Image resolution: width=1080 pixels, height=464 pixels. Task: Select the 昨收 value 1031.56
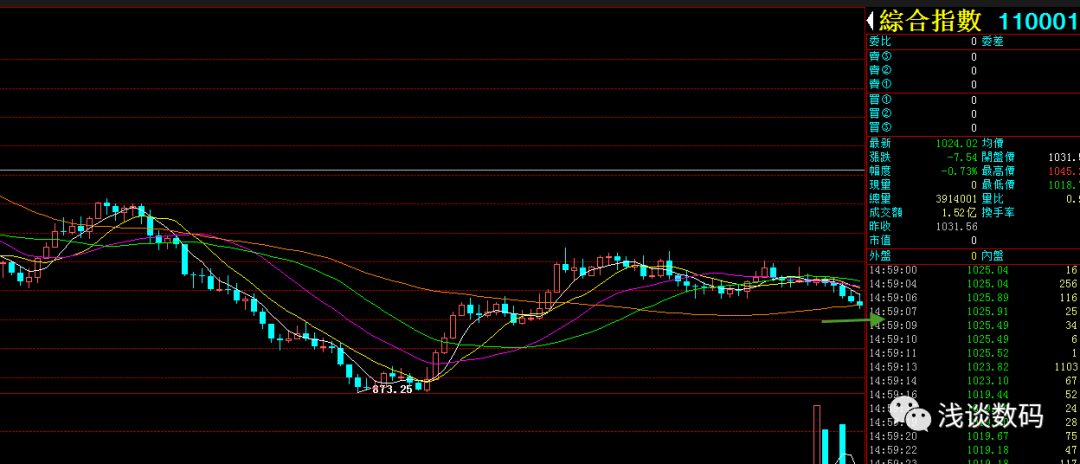point(957,226)
